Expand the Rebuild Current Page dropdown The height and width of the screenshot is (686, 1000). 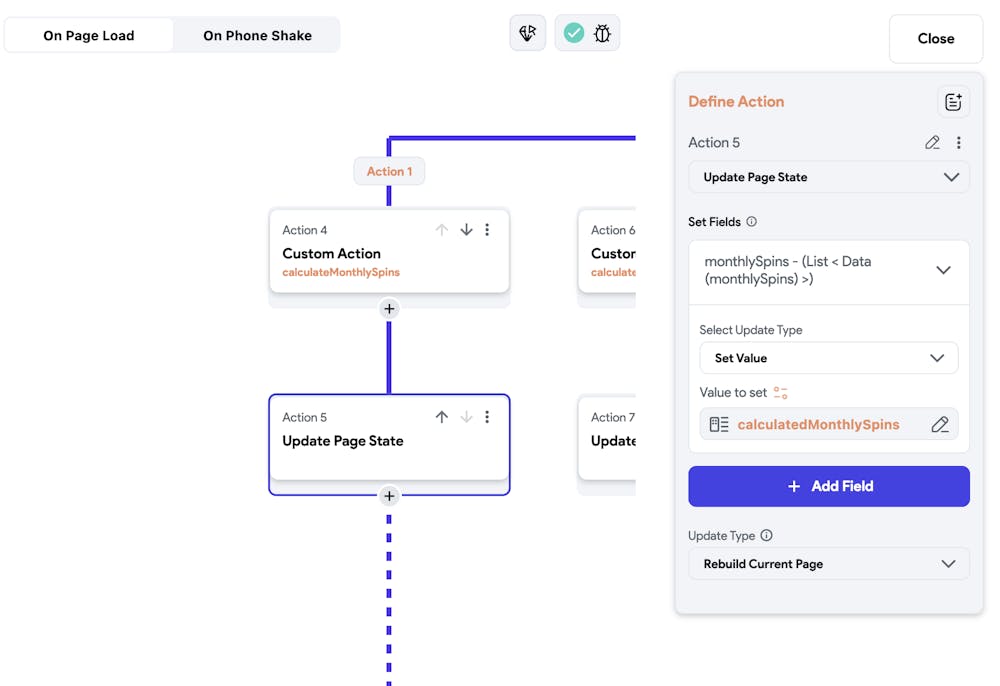coord(828,564)
